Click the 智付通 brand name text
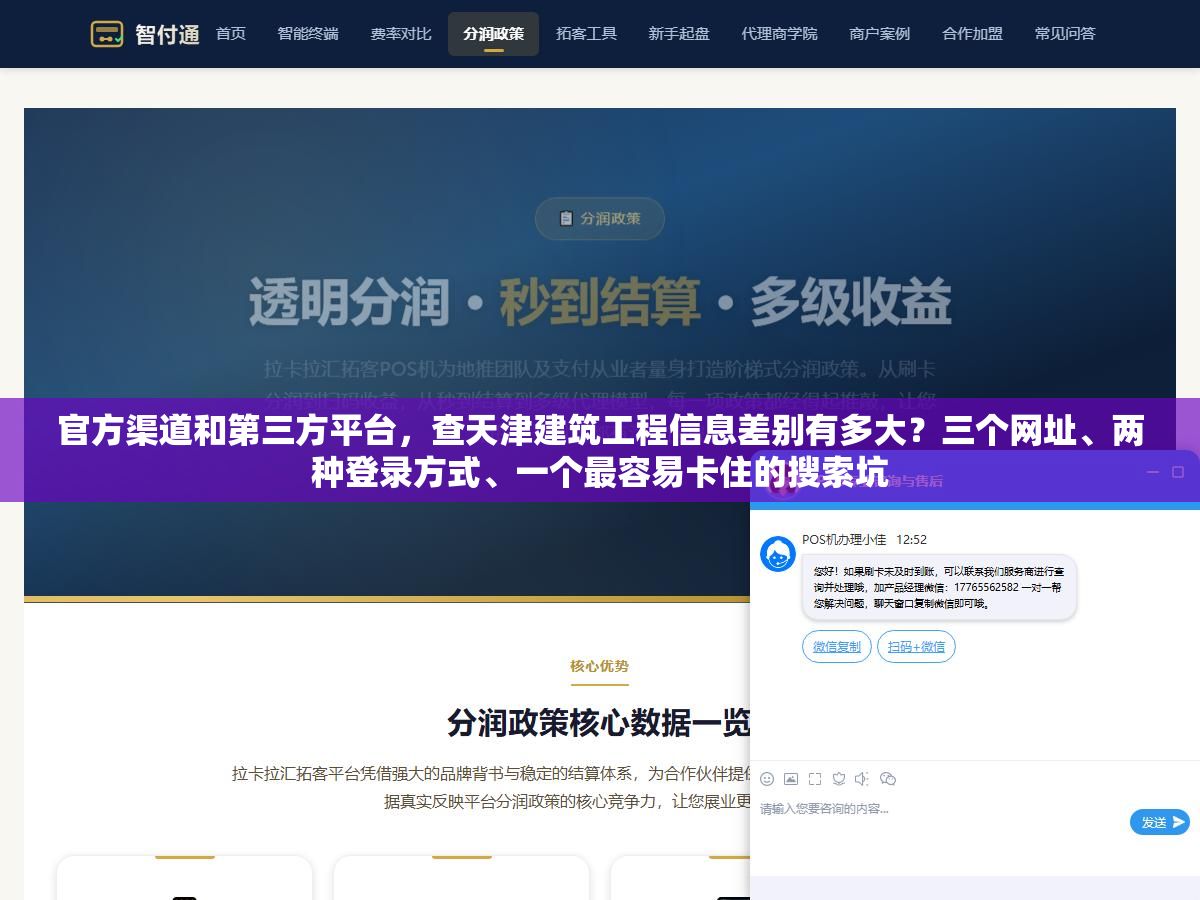The width and height of the screenshot is (1200, 900). coord(167,34)
